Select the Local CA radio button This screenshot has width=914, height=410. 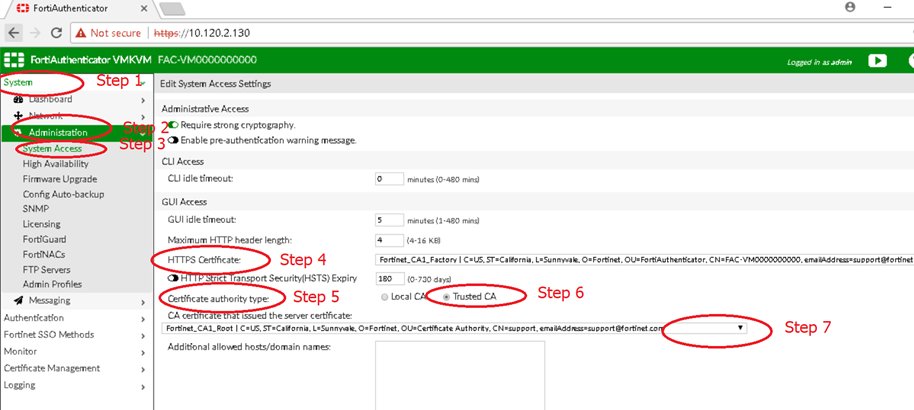pyautogui.click(x=384, y=297)
